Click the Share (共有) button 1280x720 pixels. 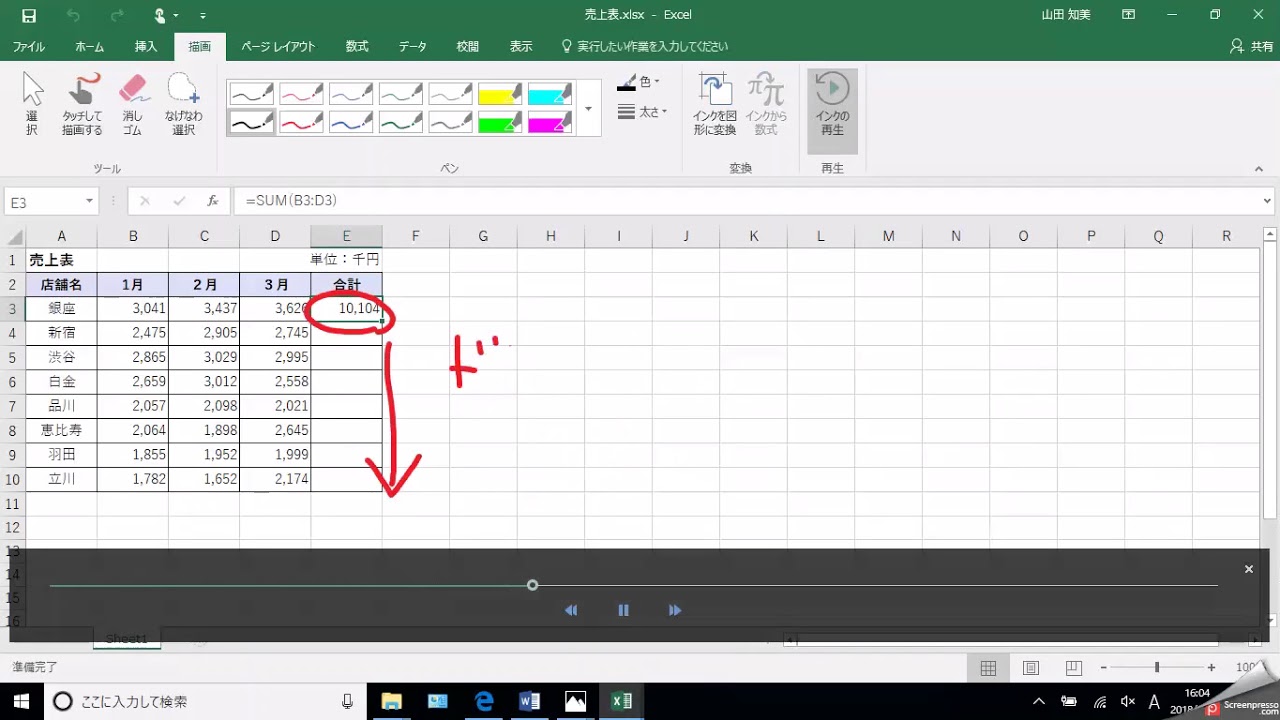[1251, 47]
